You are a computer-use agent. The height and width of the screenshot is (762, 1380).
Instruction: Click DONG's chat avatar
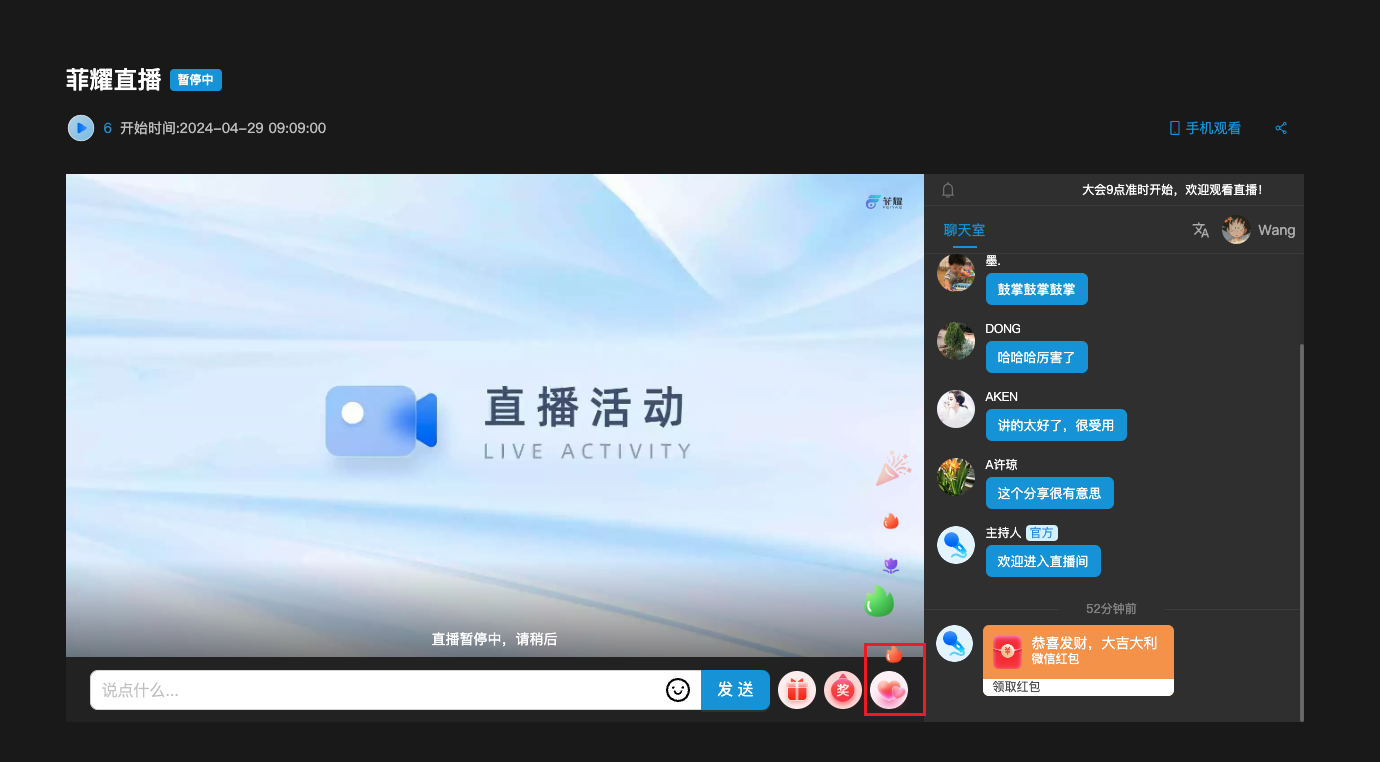956,340
